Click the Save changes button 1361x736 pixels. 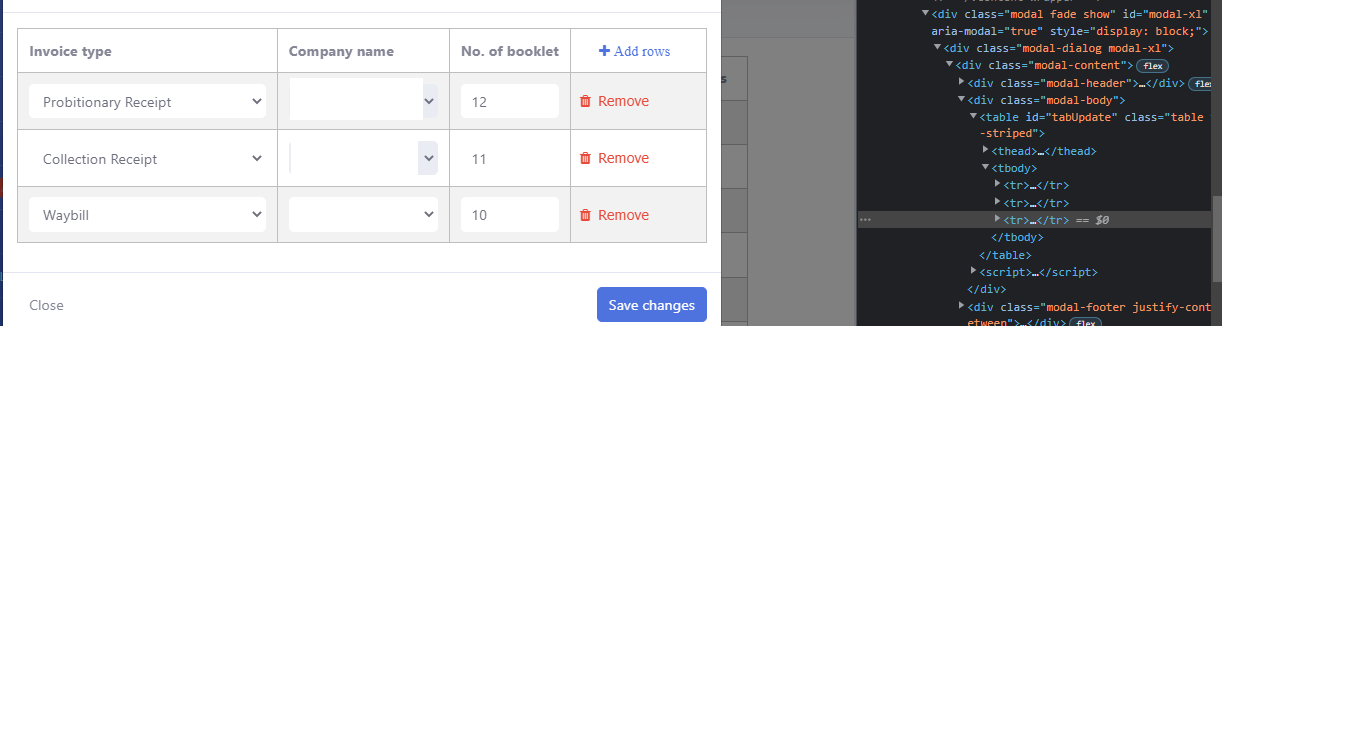652,305
